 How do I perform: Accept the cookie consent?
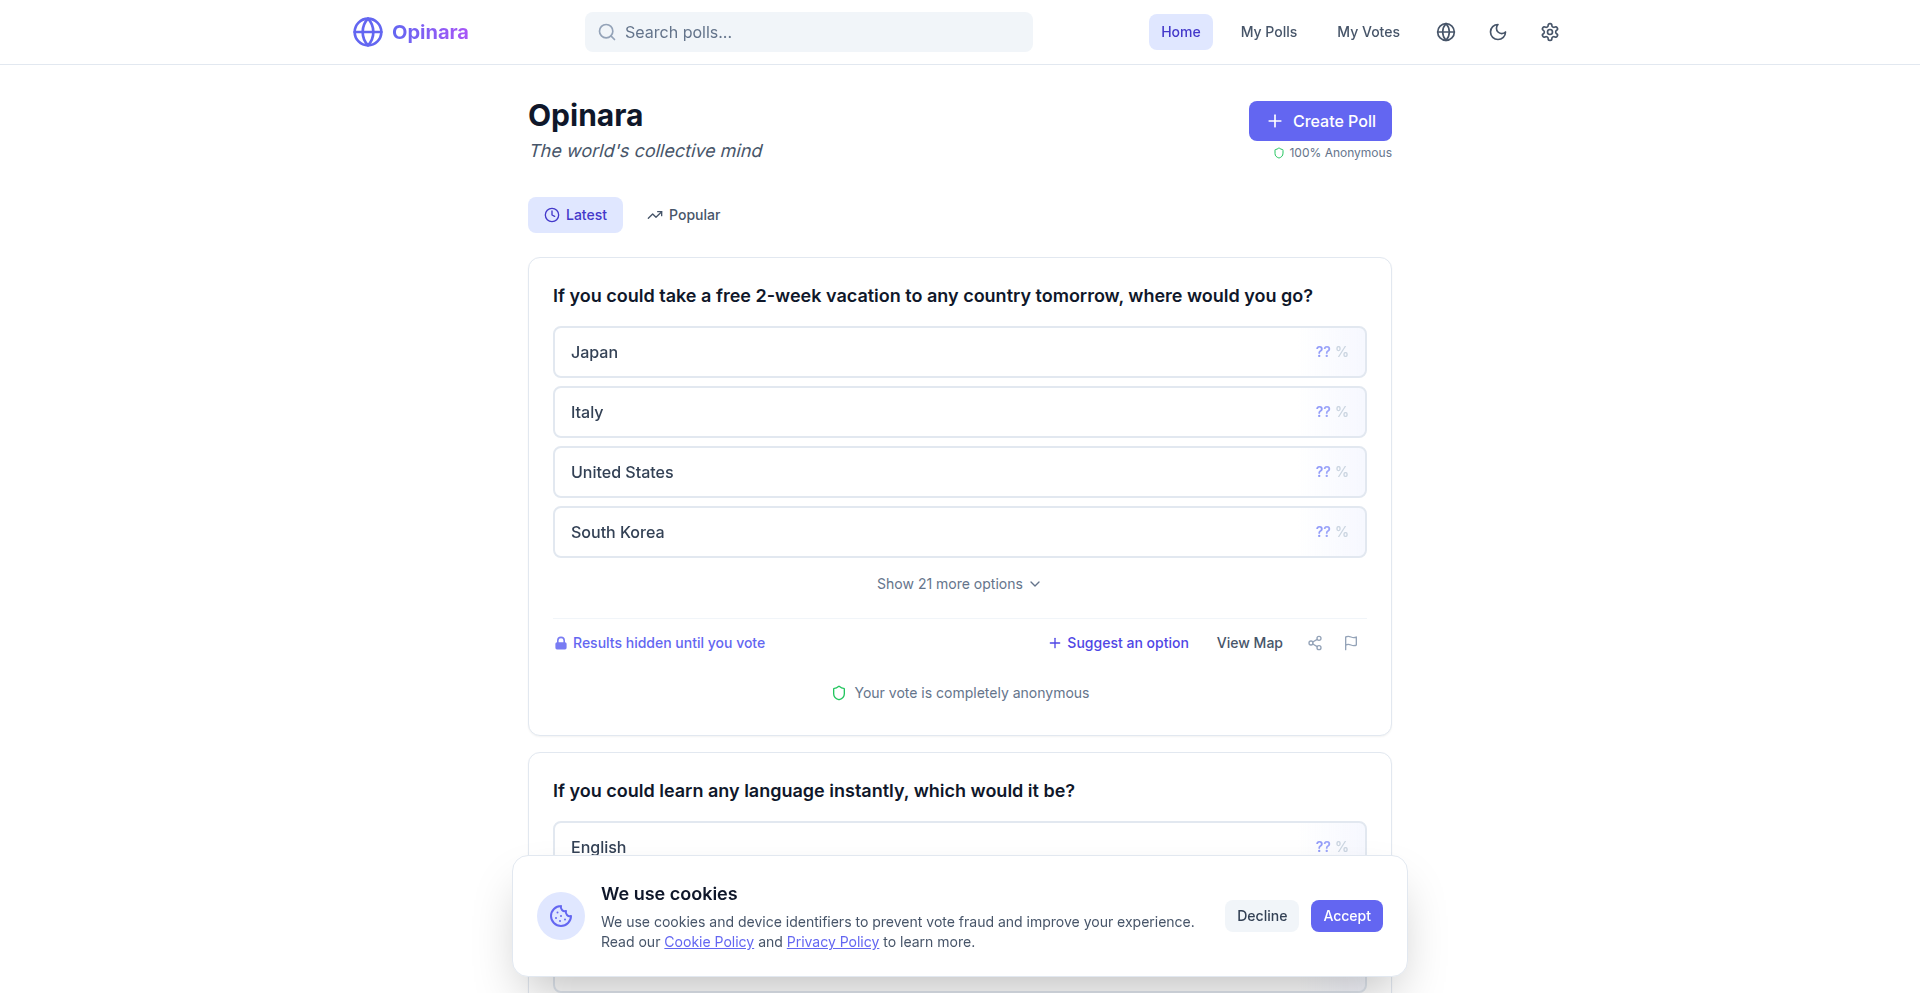pos(1346,915)
